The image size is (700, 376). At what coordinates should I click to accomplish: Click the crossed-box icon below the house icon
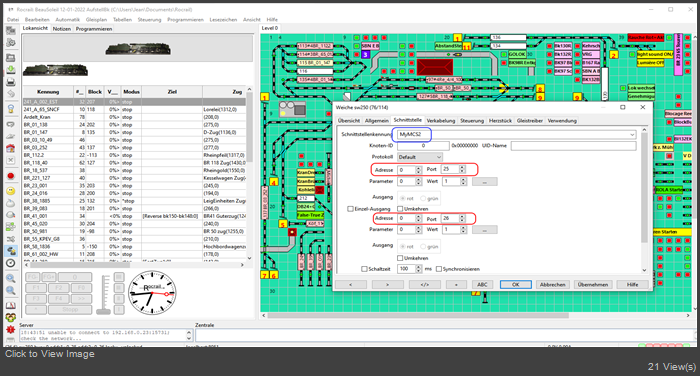click(11, 160)
